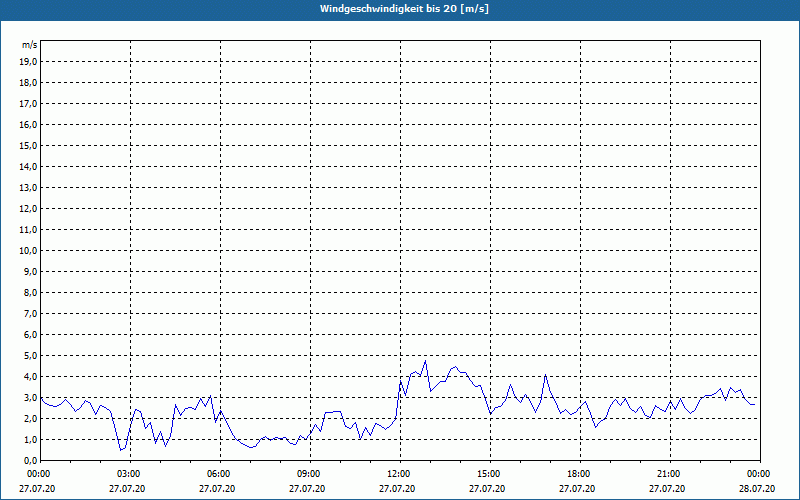Select the 21:00 time marker
Viewport: 800px width, 500px height.
pyautogui.click(x=670, y=473)
